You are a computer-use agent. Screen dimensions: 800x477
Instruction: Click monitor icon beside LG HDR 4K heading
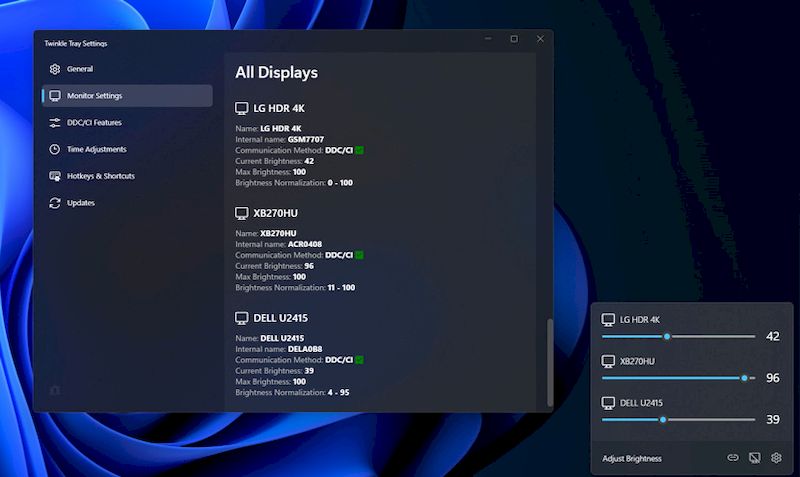[x=241, y=108]
